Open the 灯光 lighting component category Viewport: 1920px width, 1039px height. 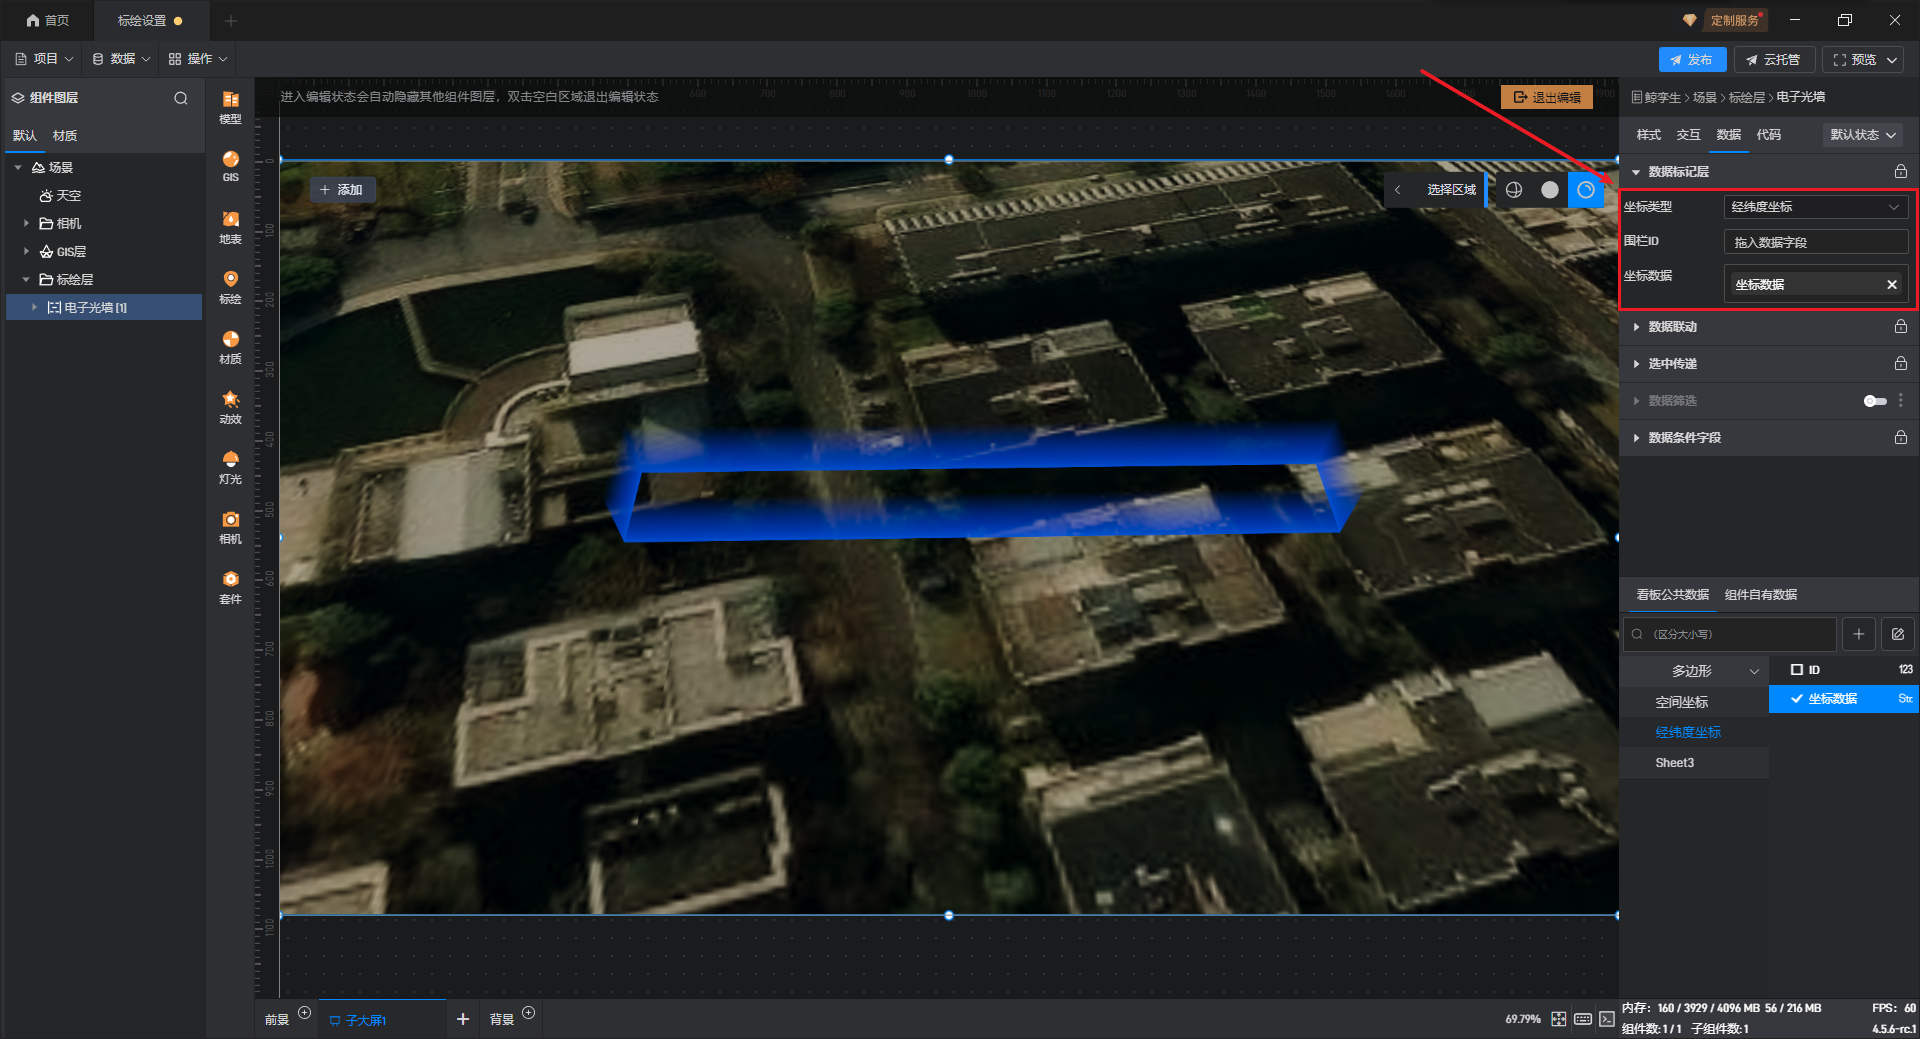230,467
